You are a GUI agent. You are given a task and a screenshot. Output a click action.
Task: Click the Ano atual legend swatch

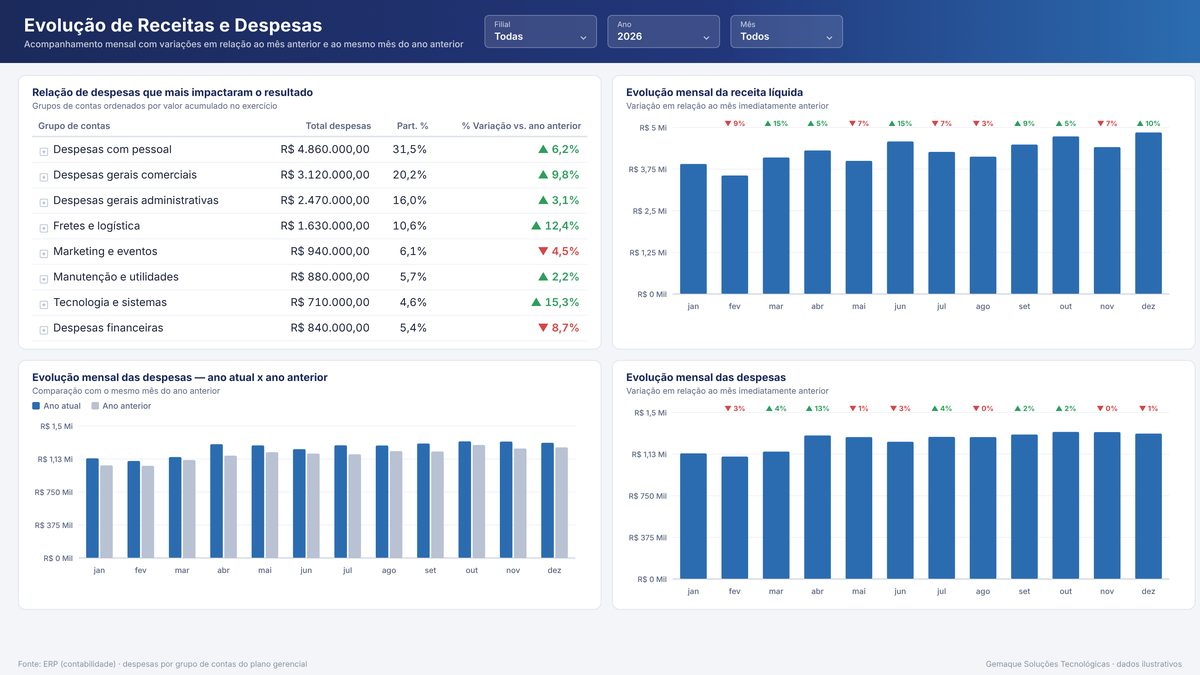pos(36,406)
